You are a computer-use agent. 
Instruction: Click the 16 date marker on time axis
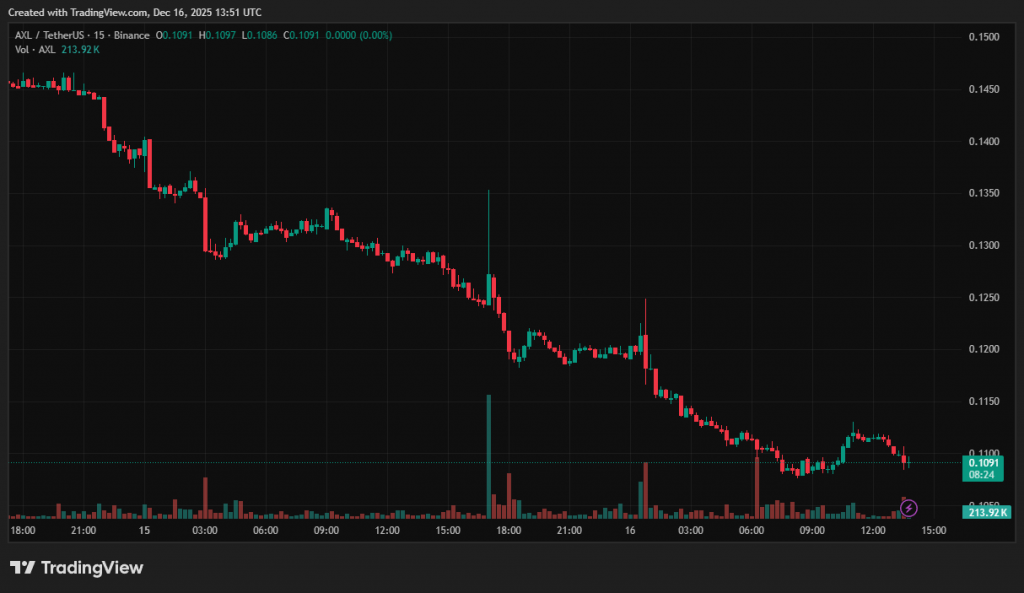click(x=630, y=530)
